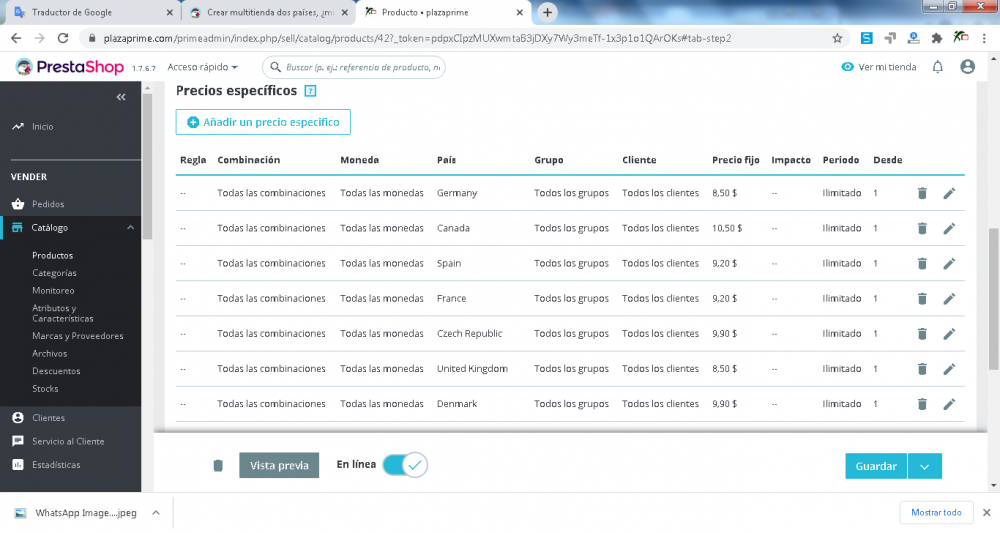The height and width of the screenshot is (533, 1000).
Task: Toggle the En línea switch
Action: (405, 465)
